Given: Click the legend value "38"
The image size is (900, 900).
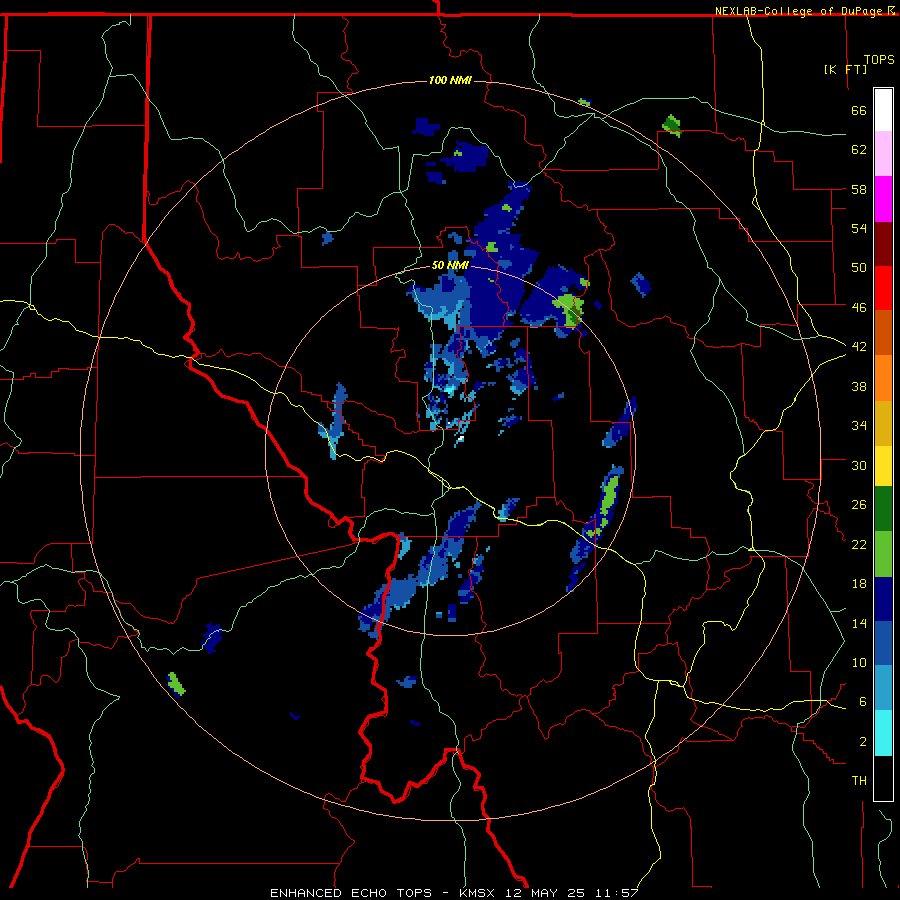Looking at the screenshot, I should (x=859, y=386).
